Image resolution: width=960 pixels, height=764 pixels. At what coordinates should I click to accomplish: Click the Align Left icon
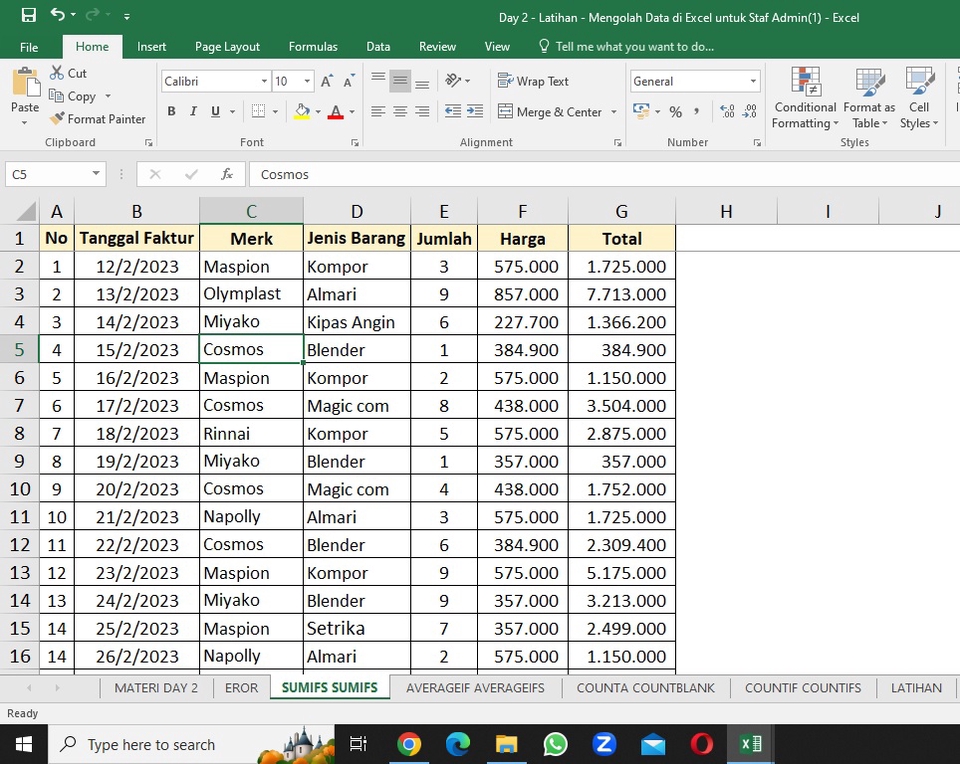[378, 111]
